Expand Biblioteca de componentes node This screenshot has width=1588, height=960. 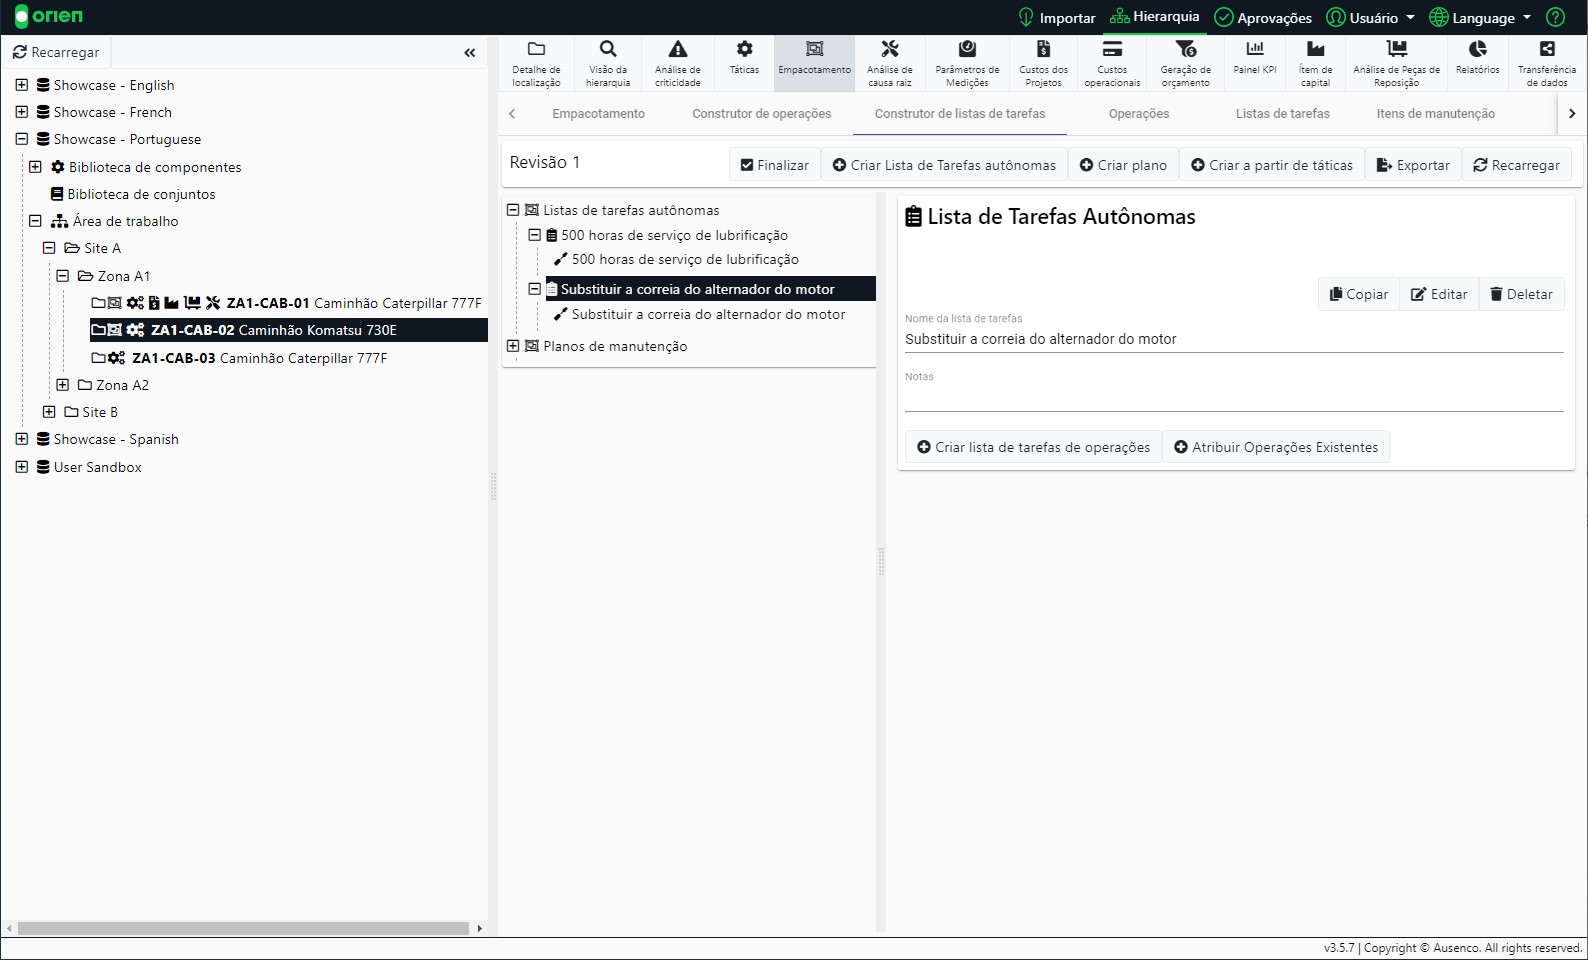[x=35, y=167]
